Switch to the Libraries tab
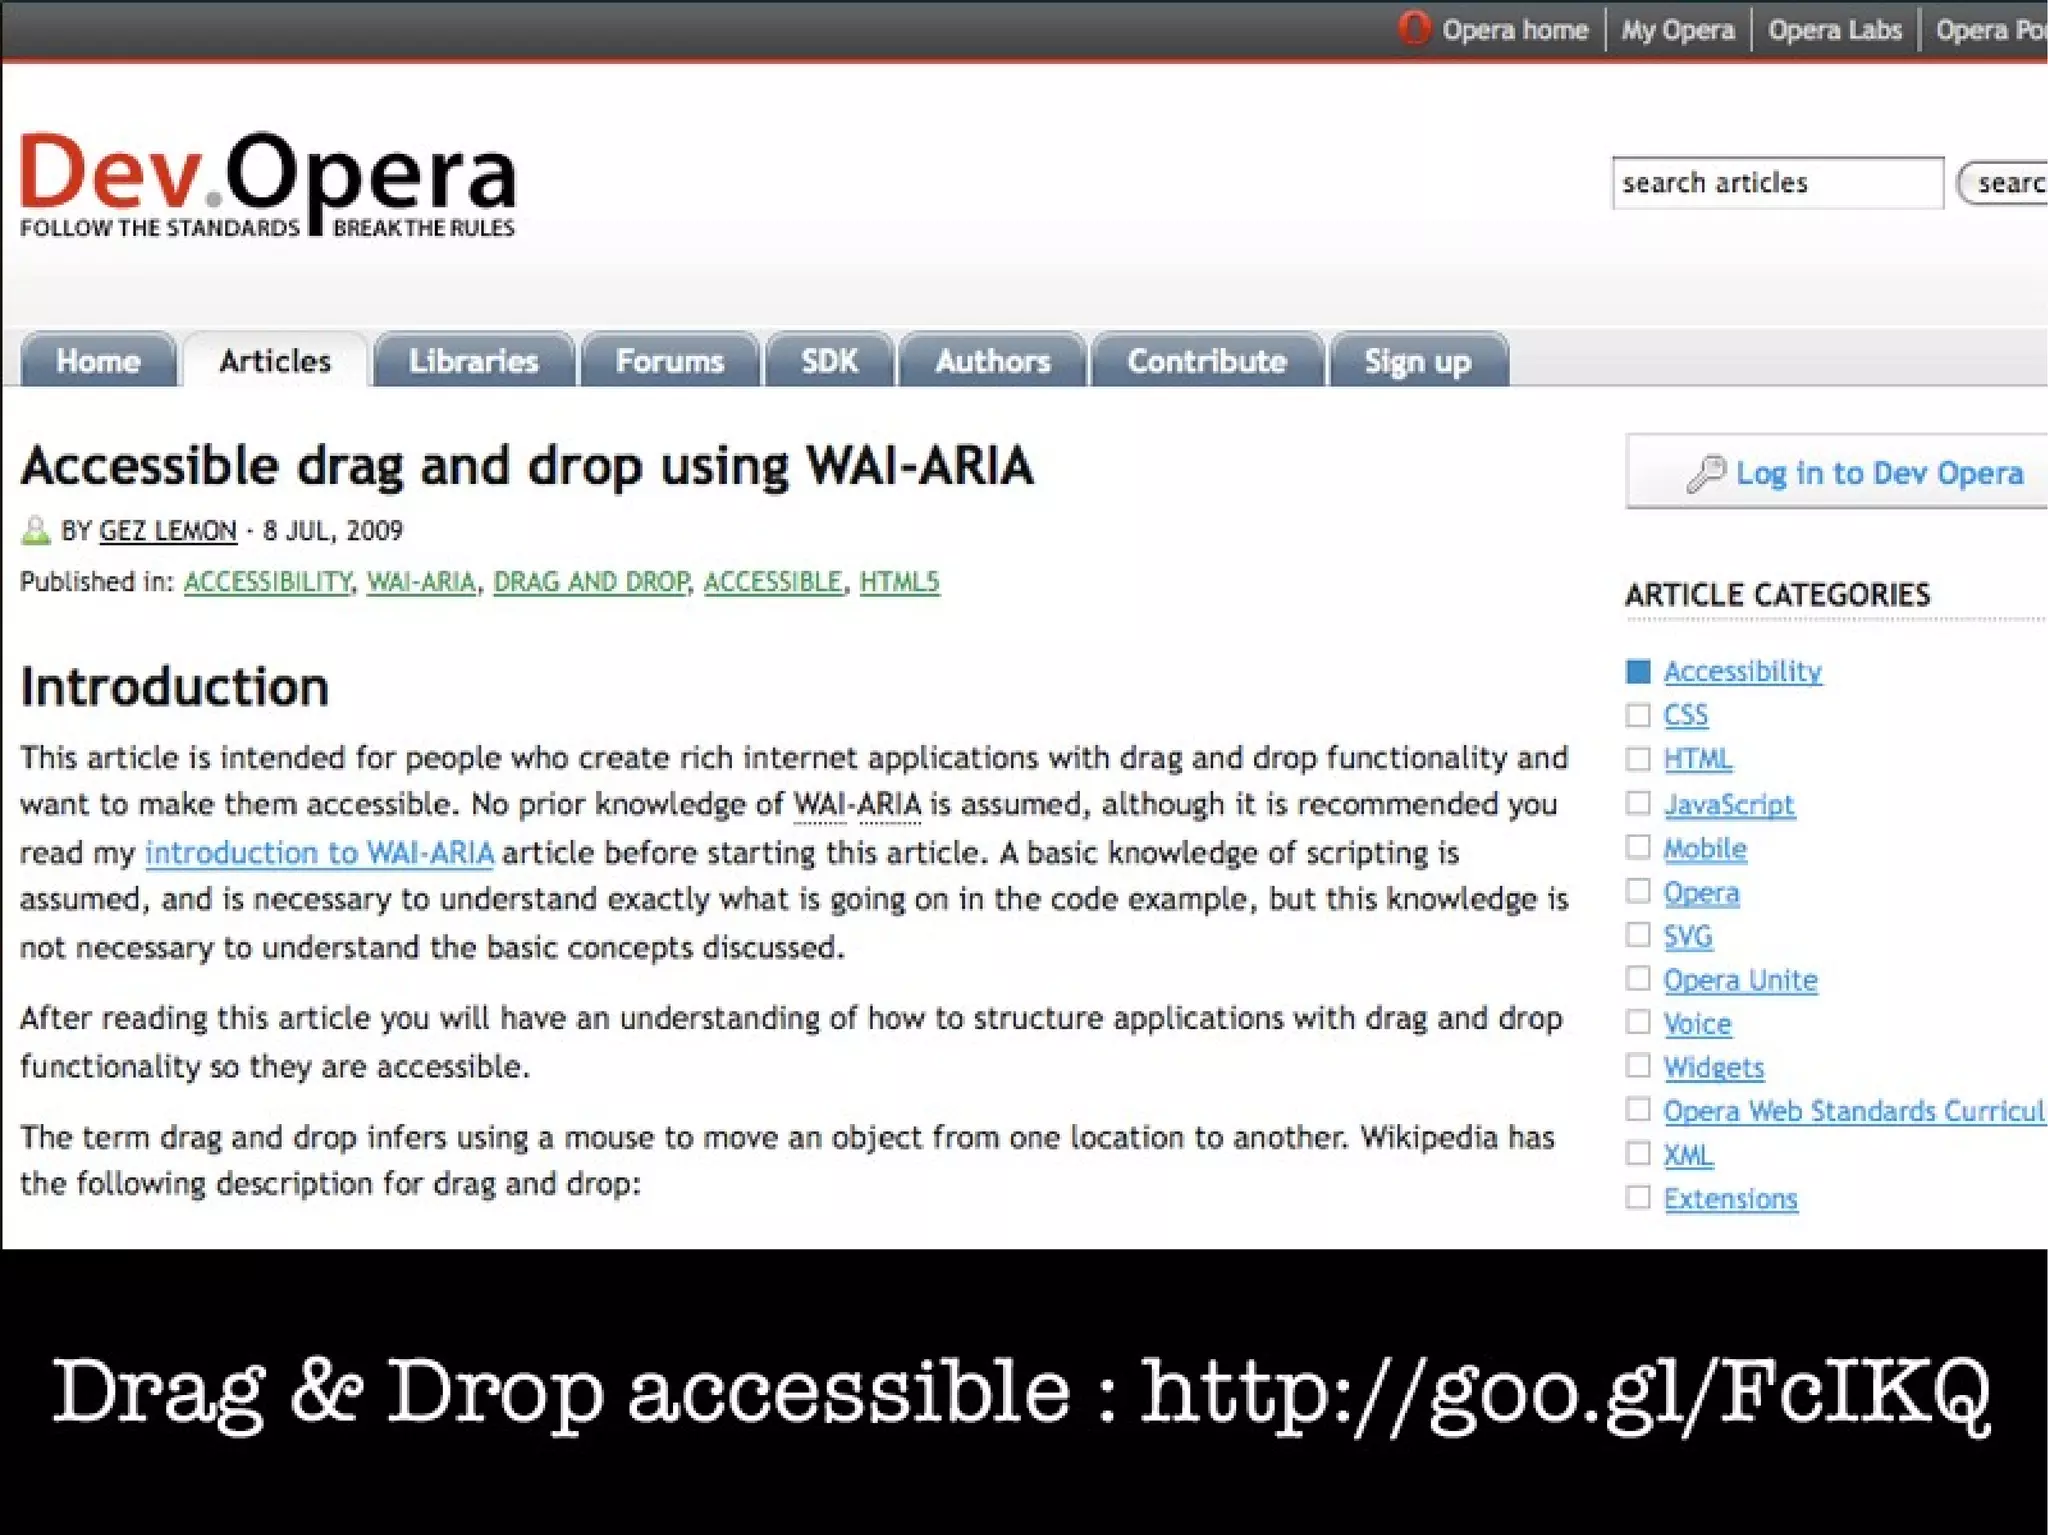The height and width of the screenshot is (1535, 2048). [473, 361]
